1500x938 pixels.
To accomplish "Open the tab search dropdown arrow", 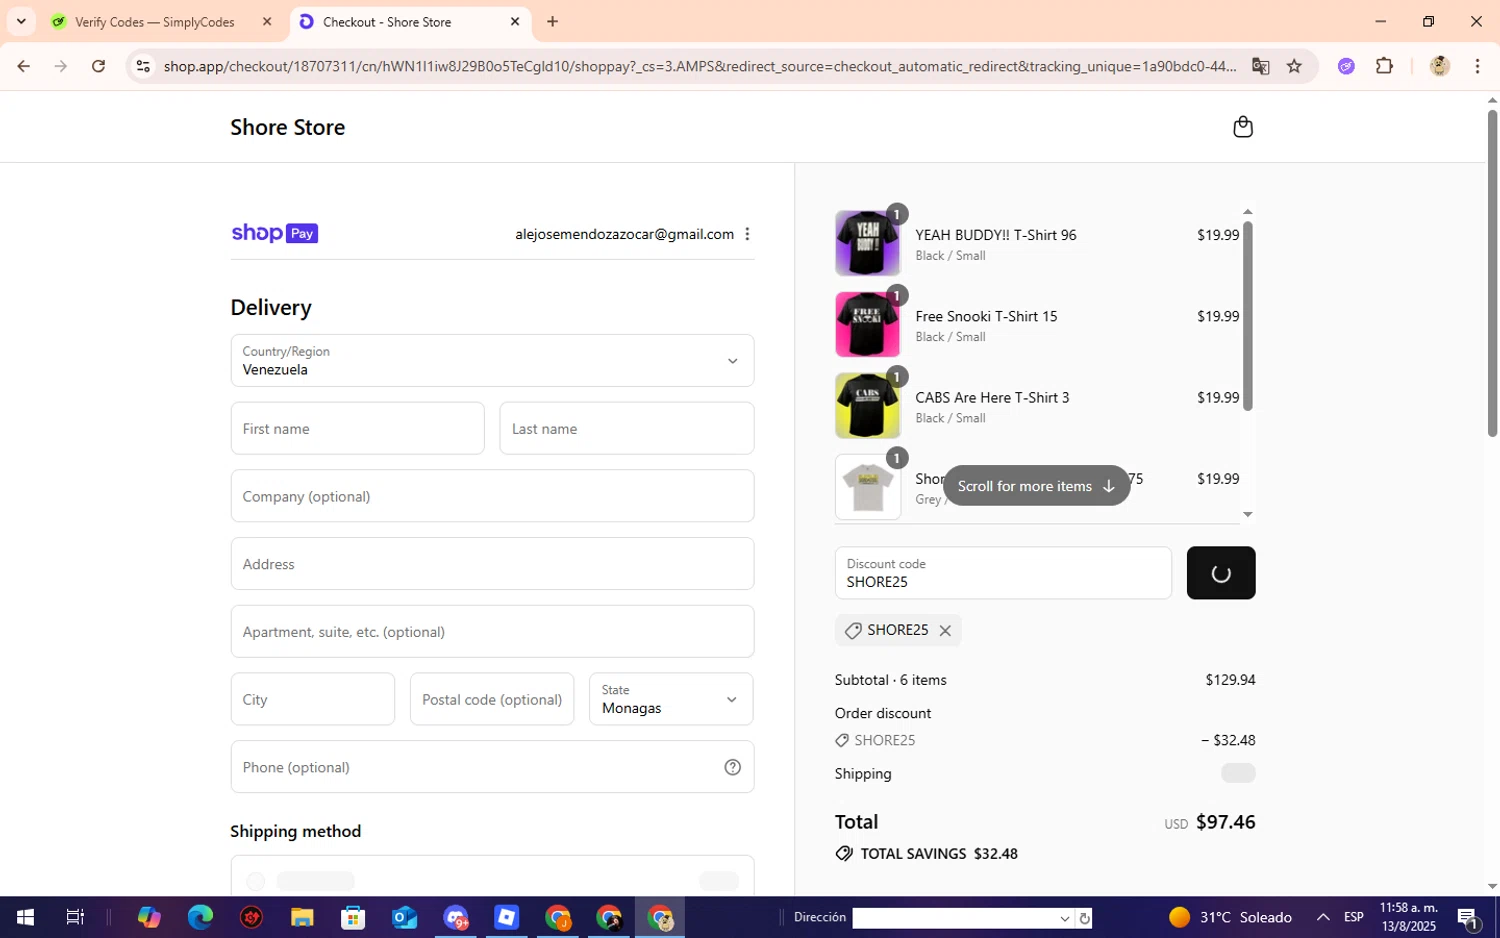I will (x=21, y=21).
